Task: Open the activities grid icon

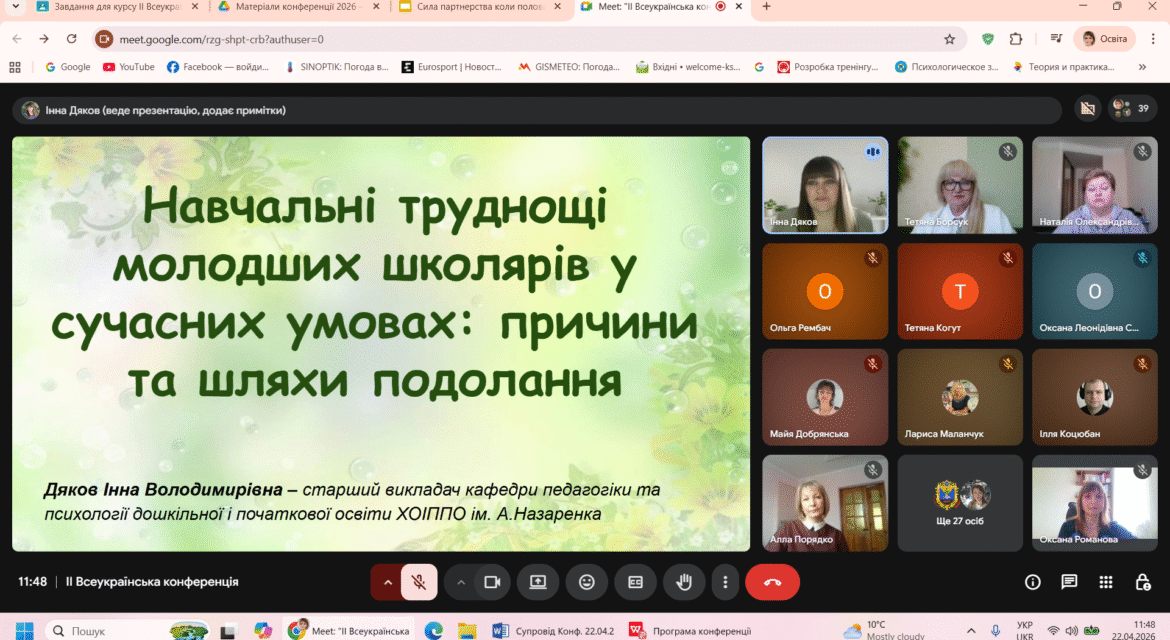Action: pos(1106,582)
